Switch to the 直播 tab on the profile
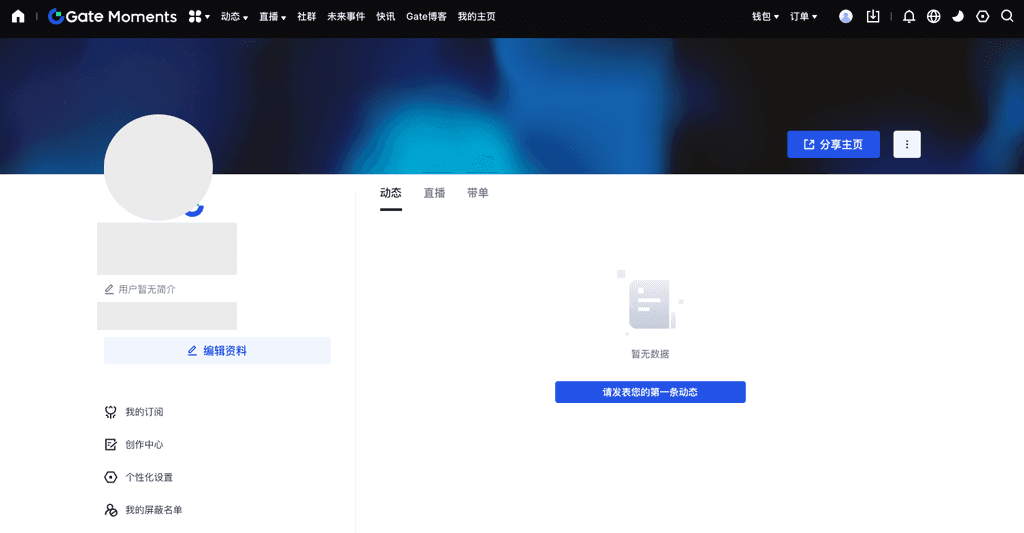This screenshot has width=1024, height=533. pos(434,193)
